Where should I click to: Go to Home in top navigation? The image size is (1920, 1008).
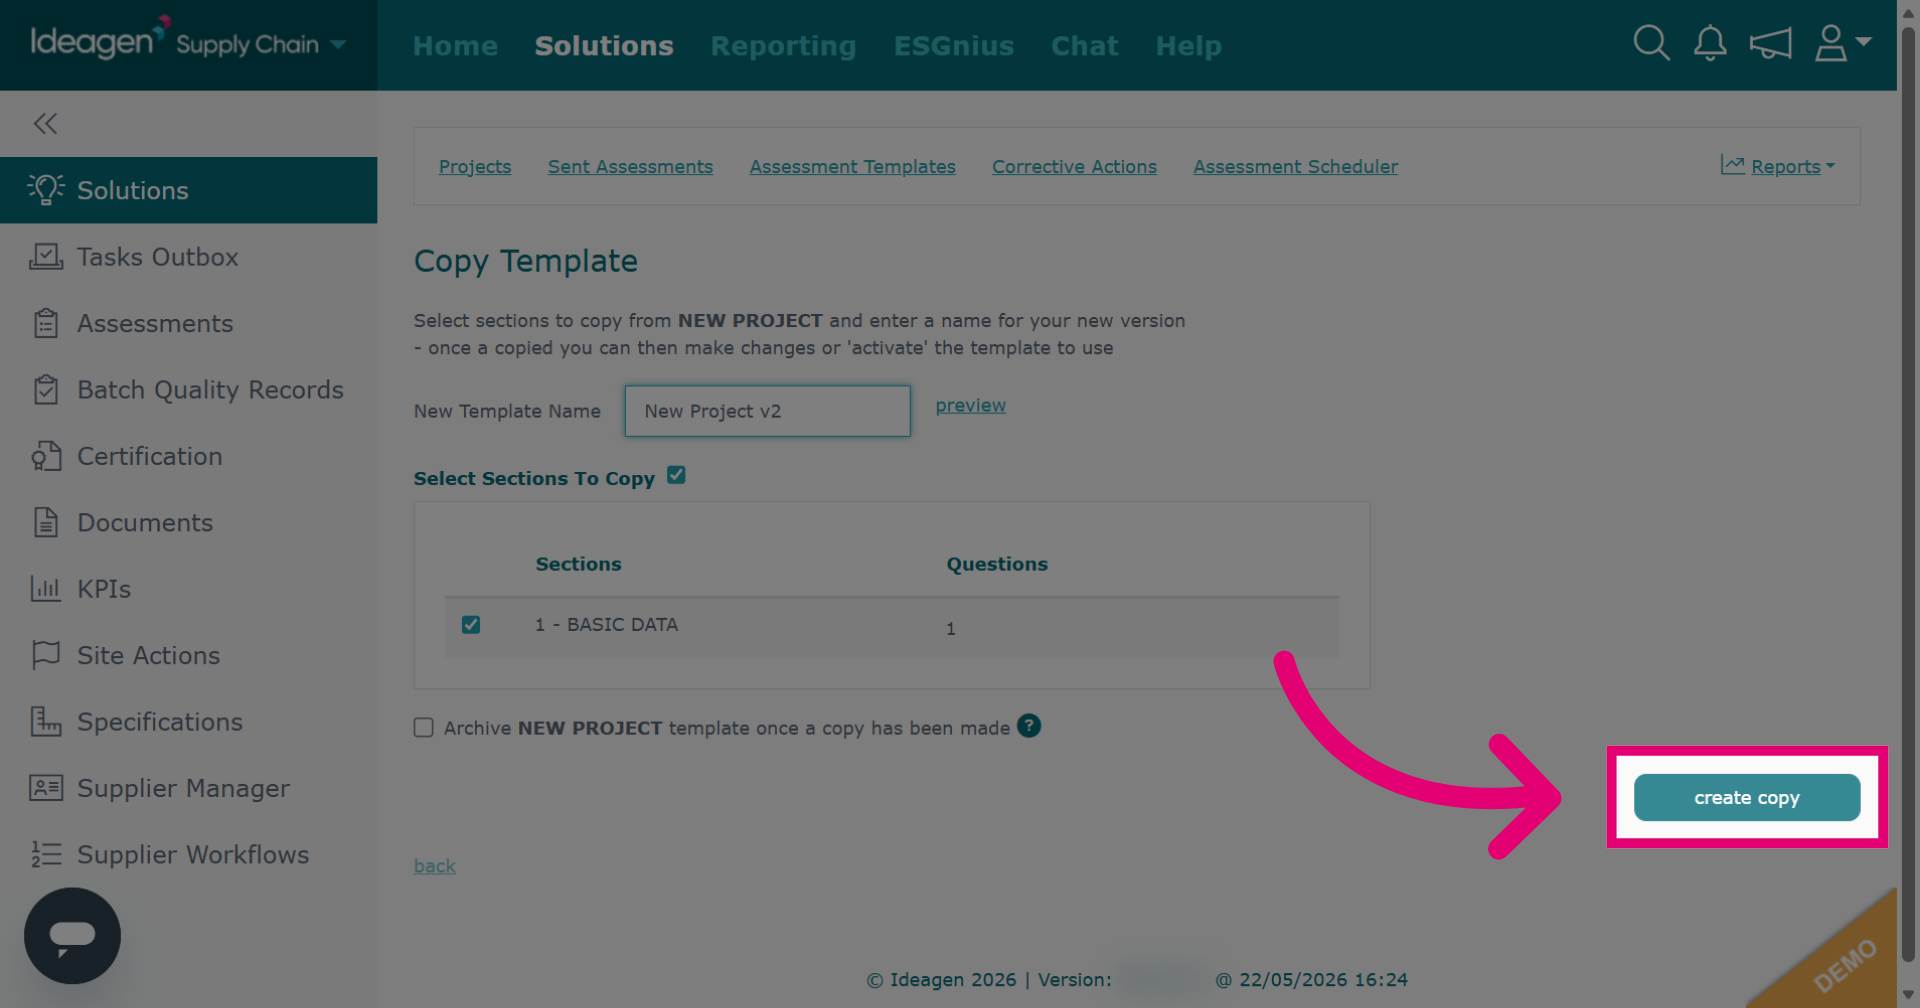(x=455, y=46)
